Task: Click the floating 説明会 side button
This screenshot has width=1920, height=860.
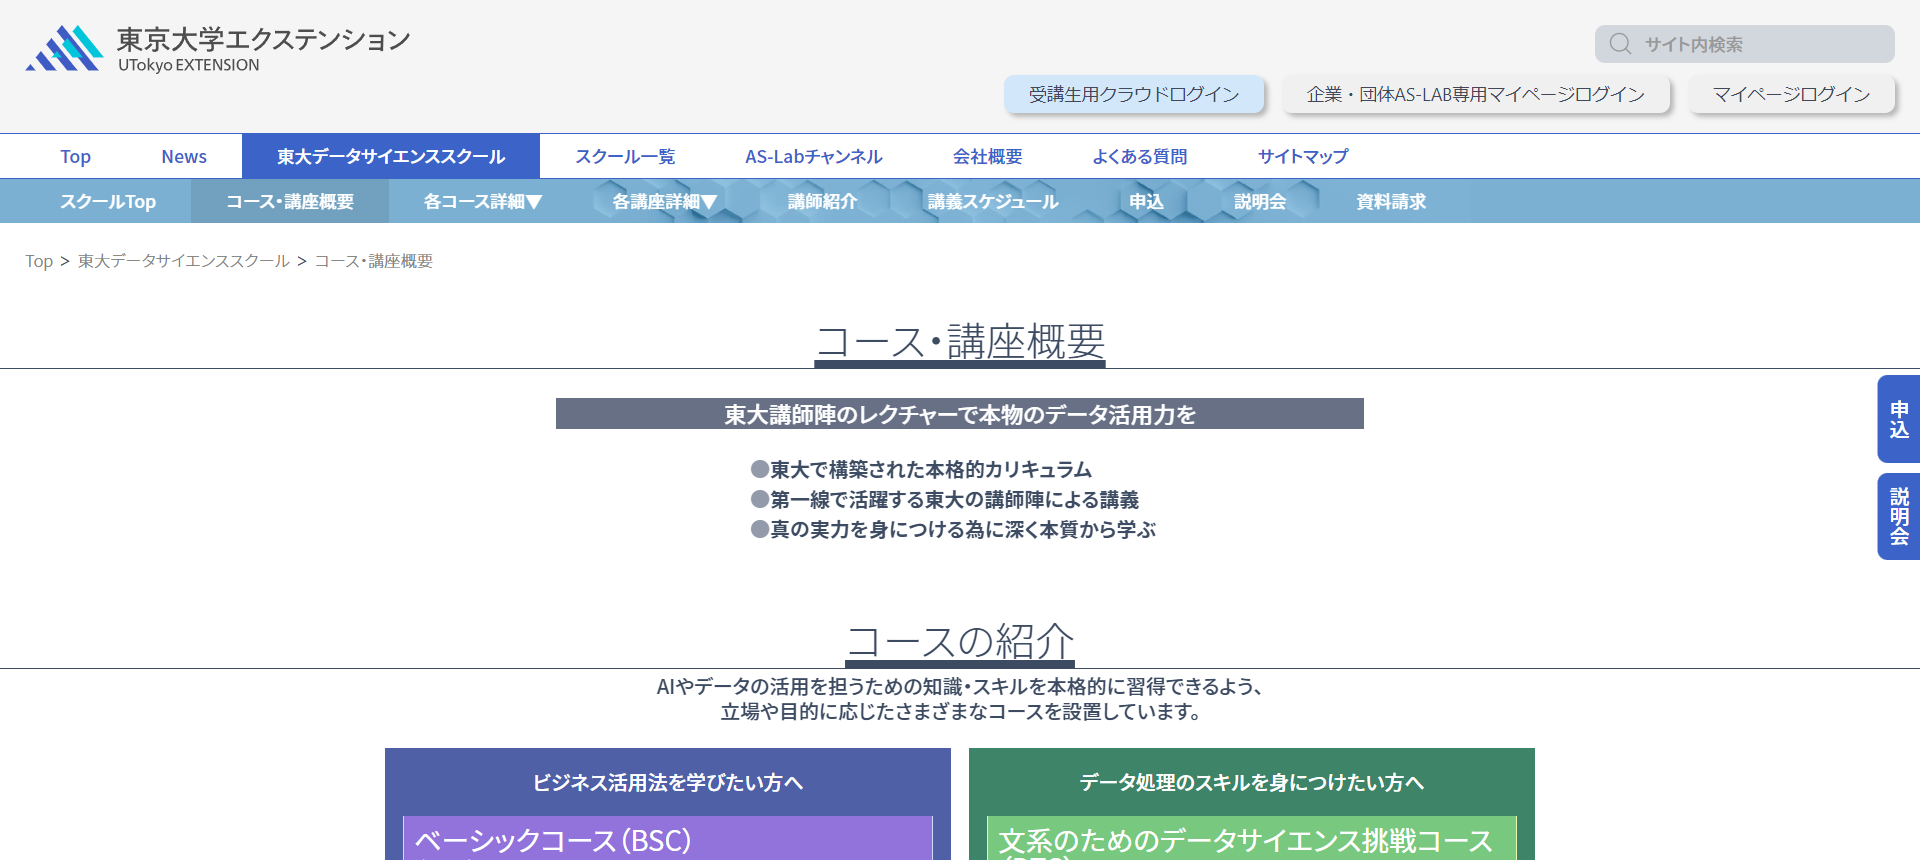Action: point(1899,516)
